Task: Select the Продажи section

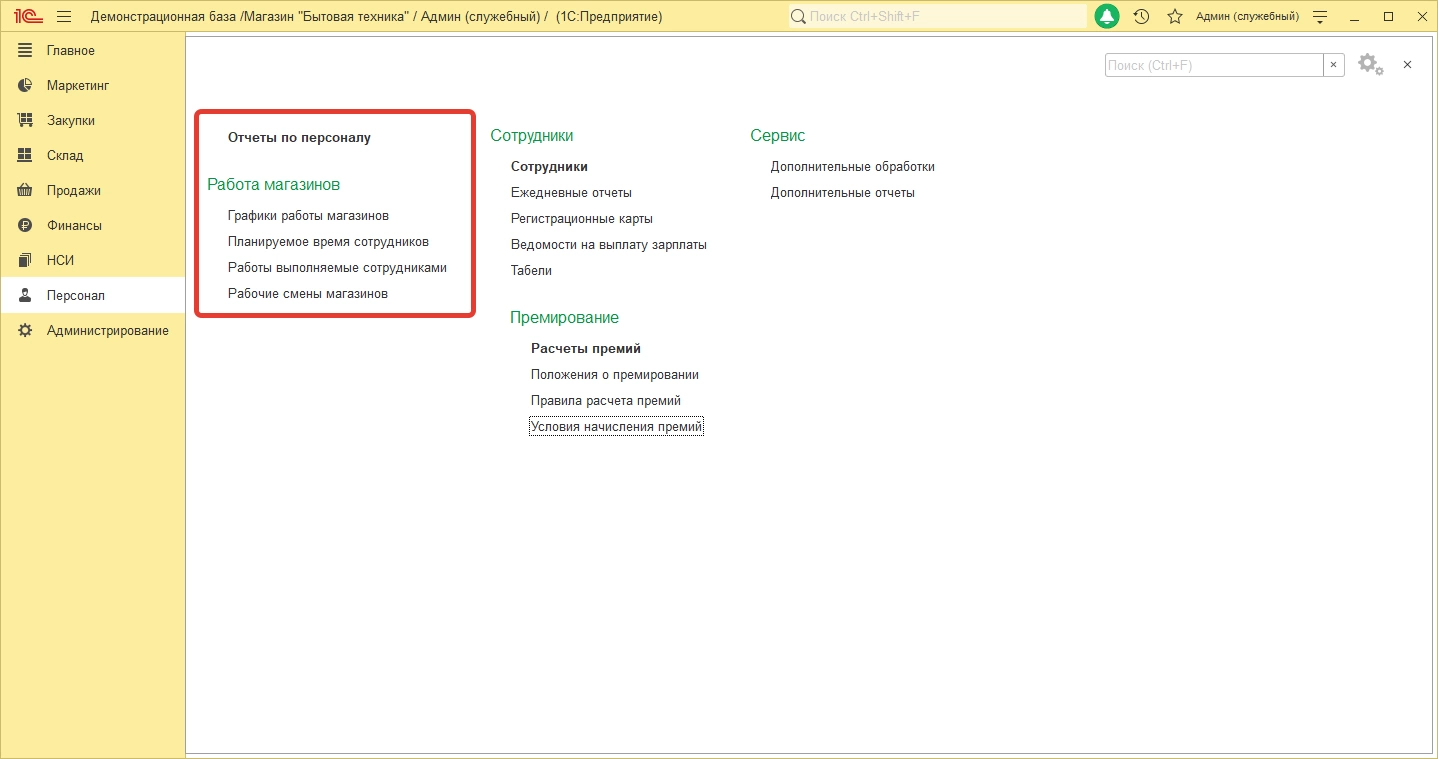Action: point(74,191)
